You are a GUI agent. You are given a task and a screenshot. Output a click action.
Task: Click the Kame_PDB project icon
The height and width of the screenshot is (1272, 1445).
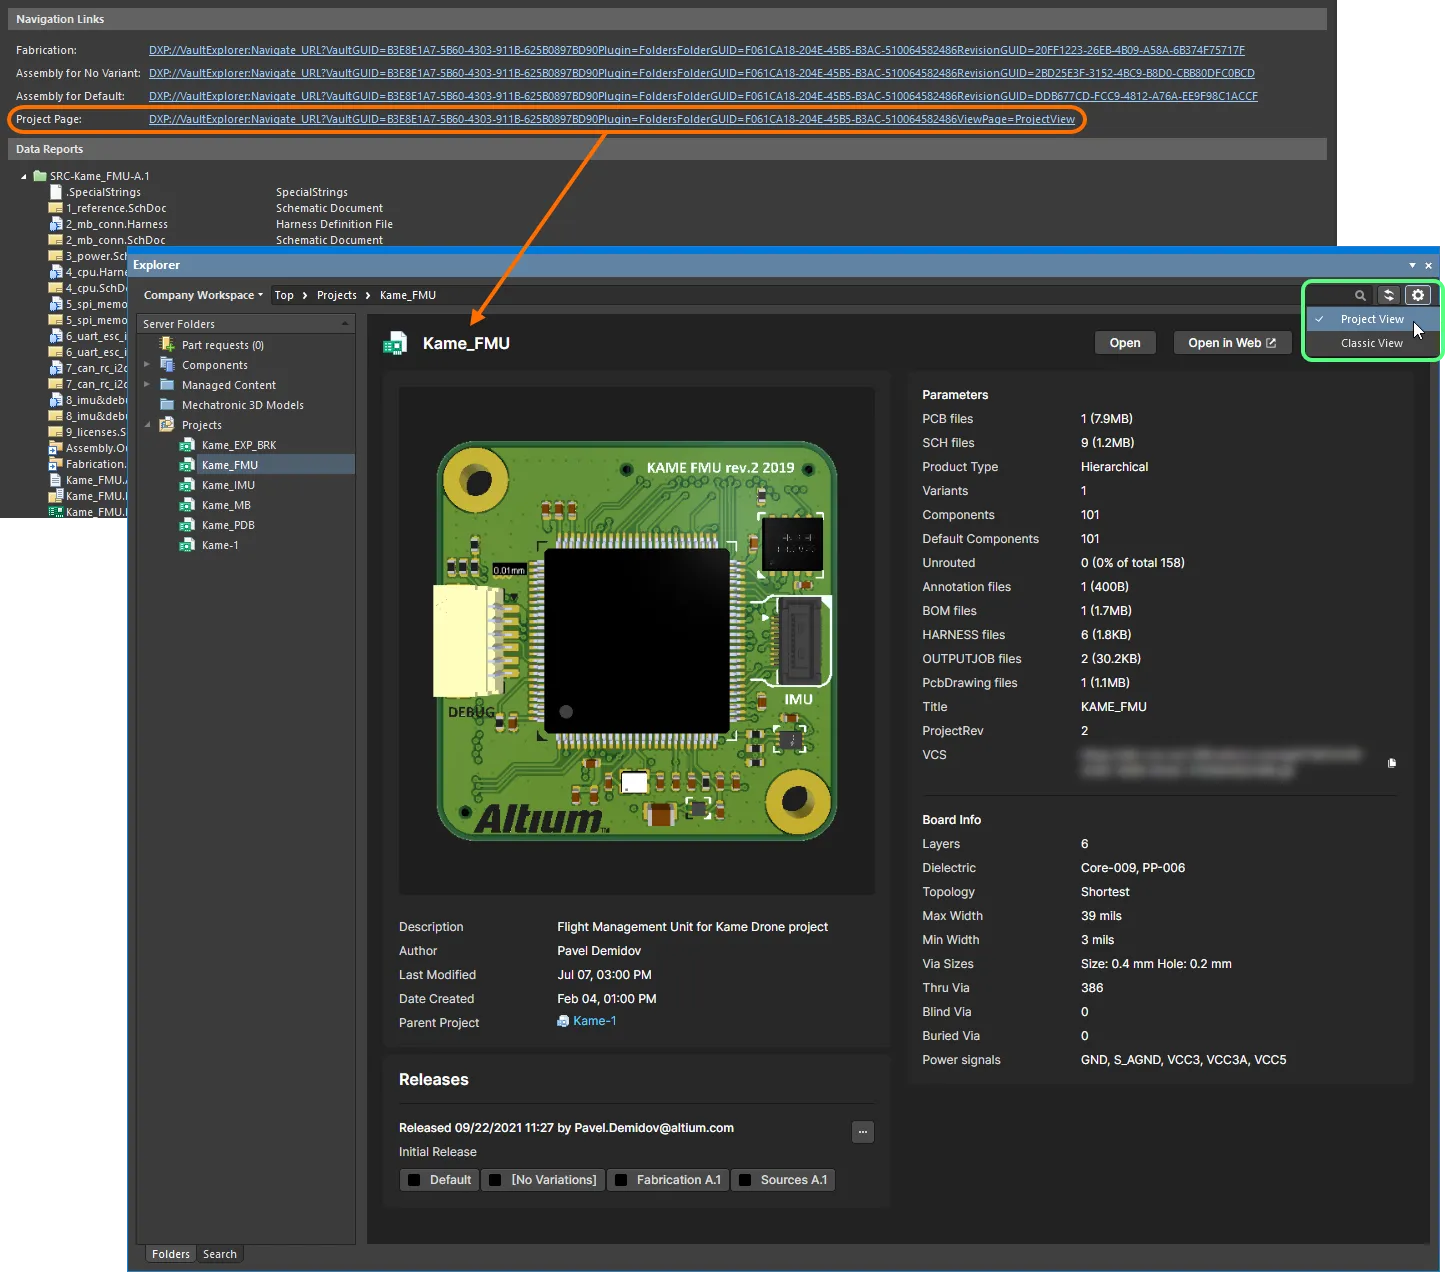187,525
